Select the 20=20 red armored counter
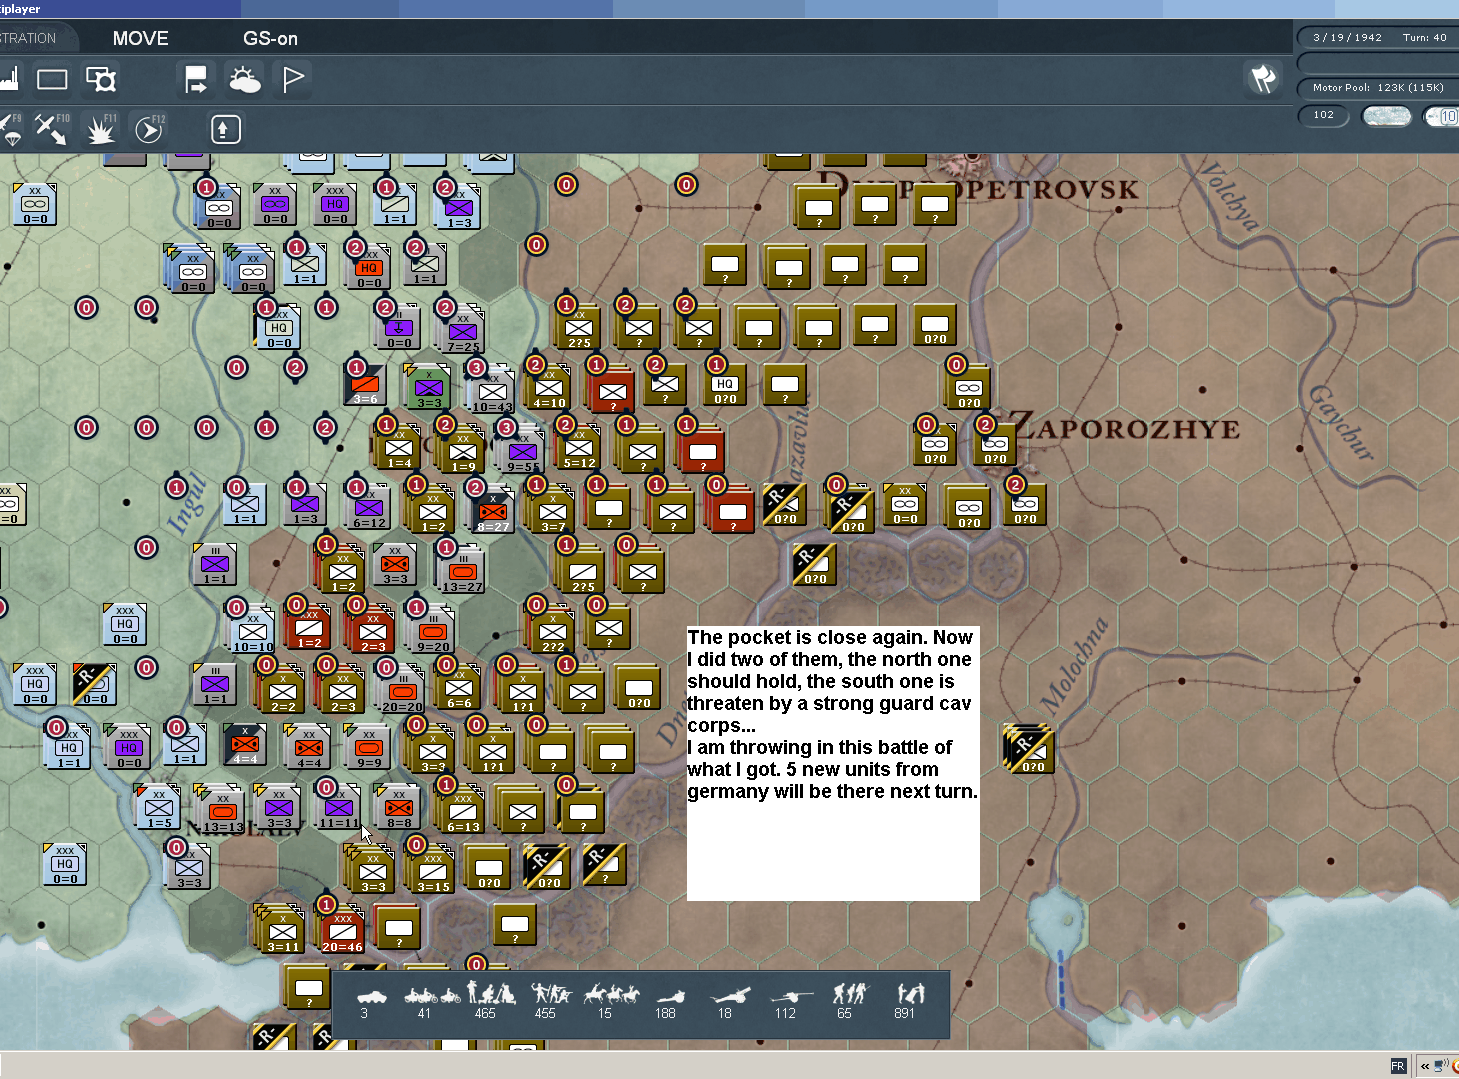The height and width of the screenshot is (1079, 1459). pyautogui.click(x=402, y=691)
